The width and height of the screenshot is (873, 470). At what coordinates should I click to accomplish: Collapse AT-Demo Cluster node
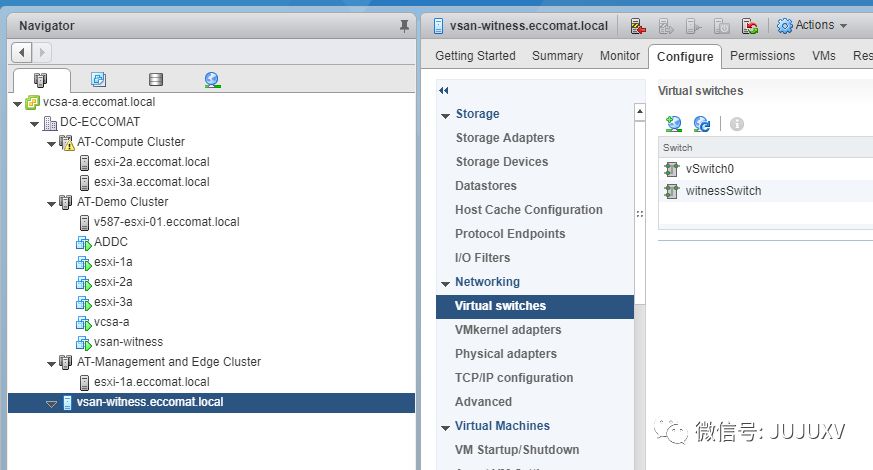51,204
